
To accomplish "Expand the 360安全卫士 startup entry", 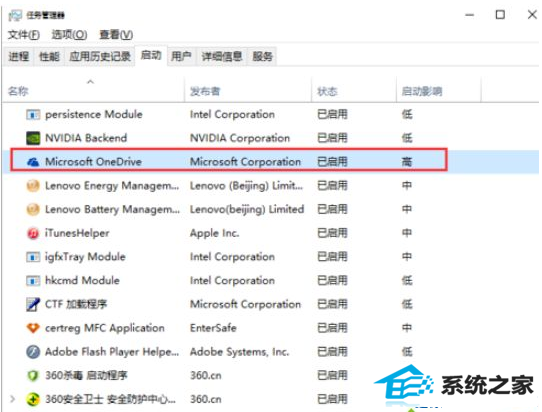I will pyautogui.click(x=12, y=399).
